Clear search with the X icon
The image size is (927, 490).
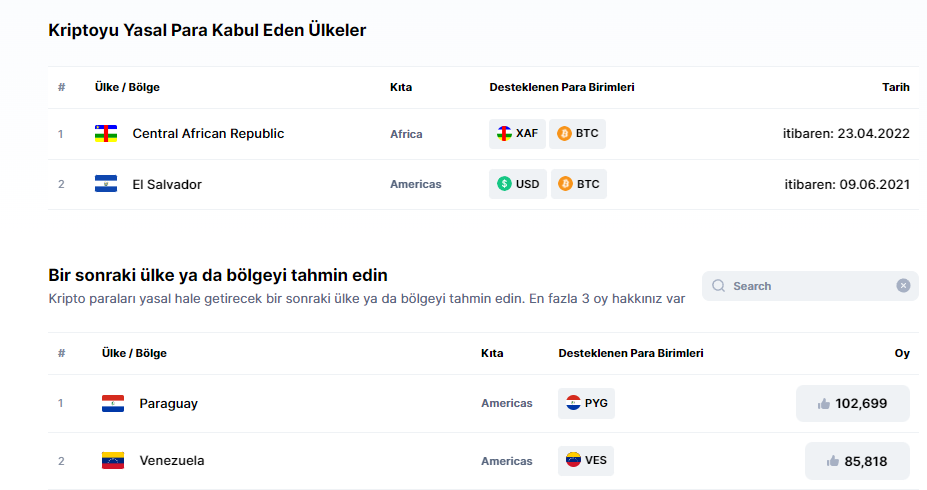(903, 286)
